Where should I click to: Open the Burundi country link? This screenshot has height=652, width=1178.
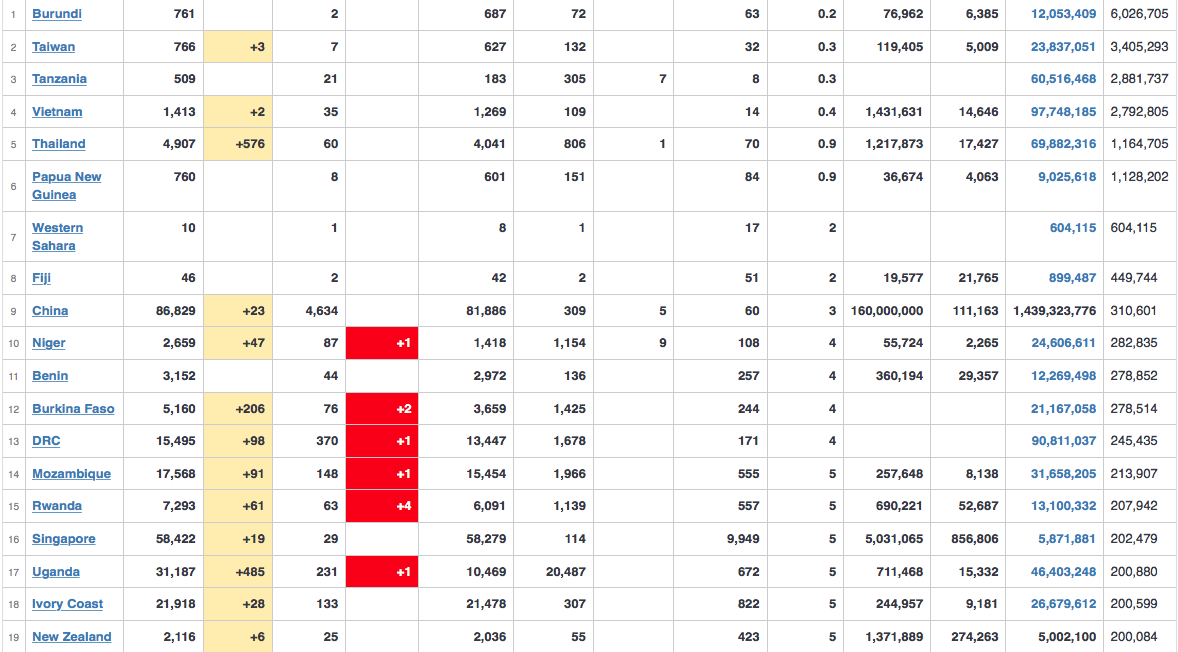pyautogui.click(x=57, y=14)
